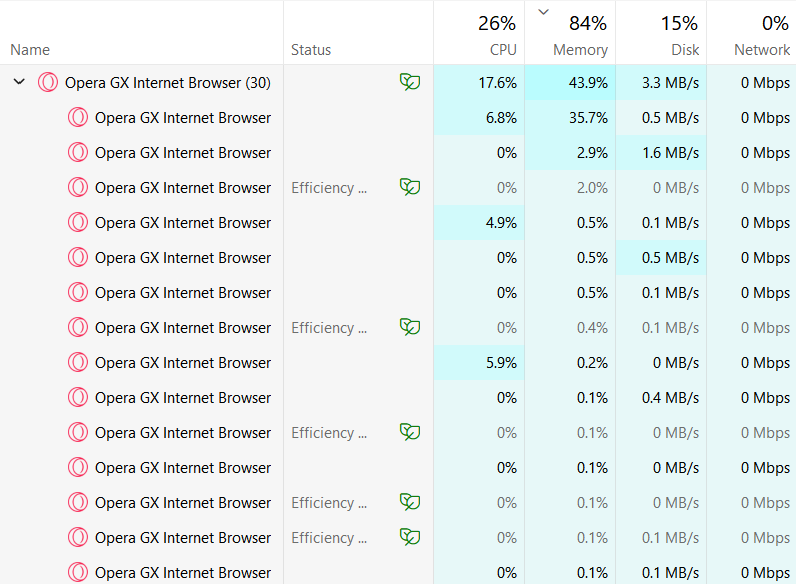The width and height of the screenshot is (796, 584).
Task: Click Opera icon of process at 4.9% CPU
Action: pos(78,223)
